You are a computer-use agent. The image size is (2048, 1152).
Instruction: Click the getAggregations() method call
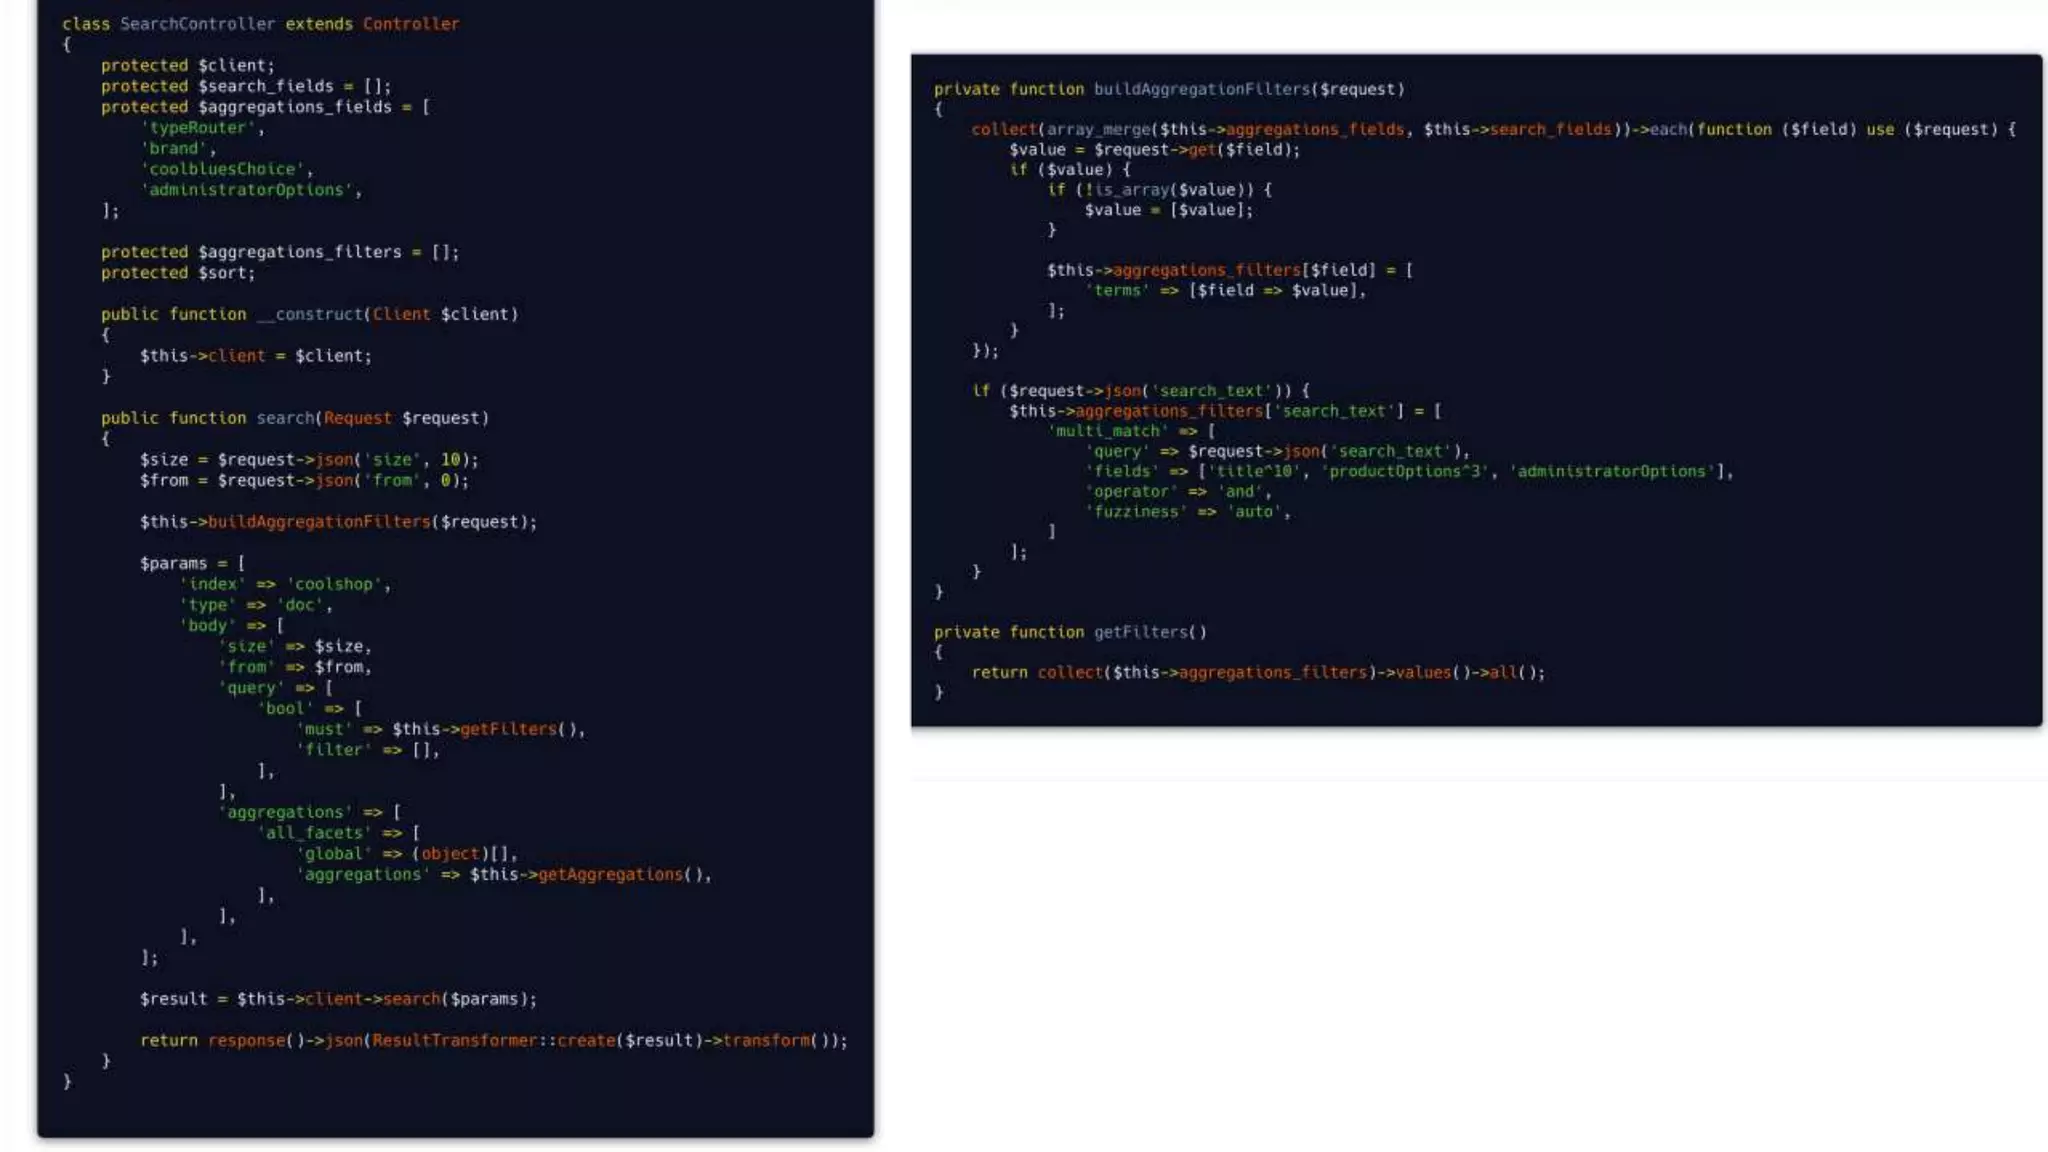pos(612,874)
